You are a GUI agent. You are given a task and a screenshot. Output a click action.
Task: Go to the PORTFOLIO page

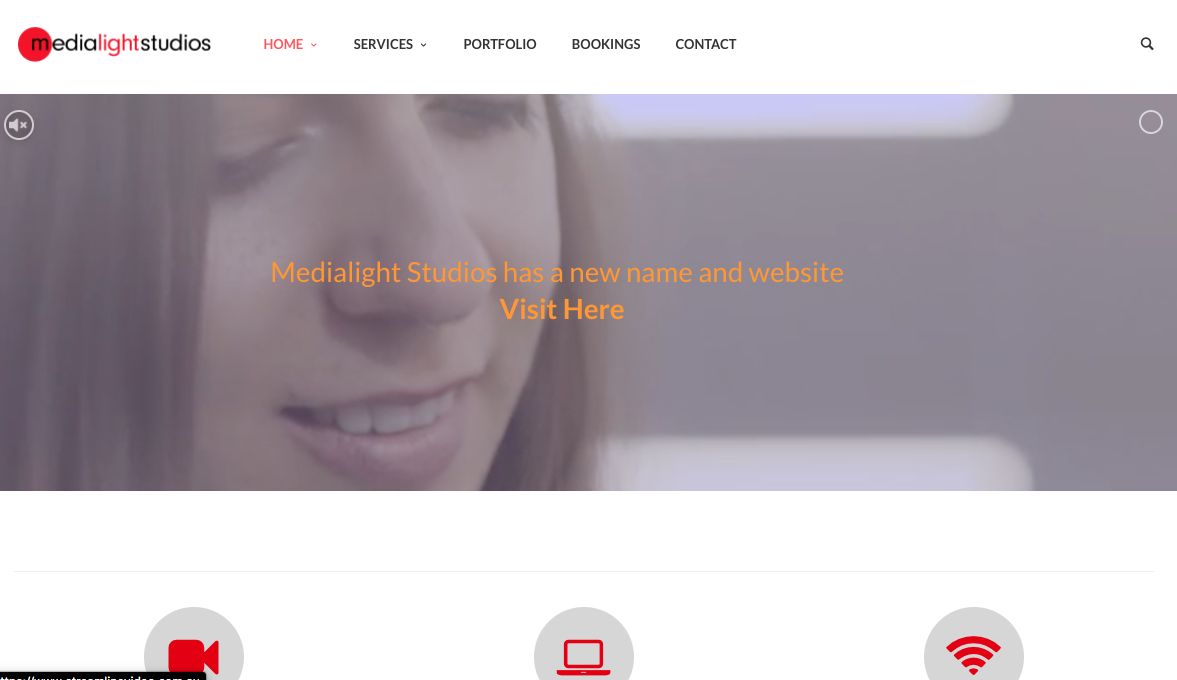pos(499,44)
